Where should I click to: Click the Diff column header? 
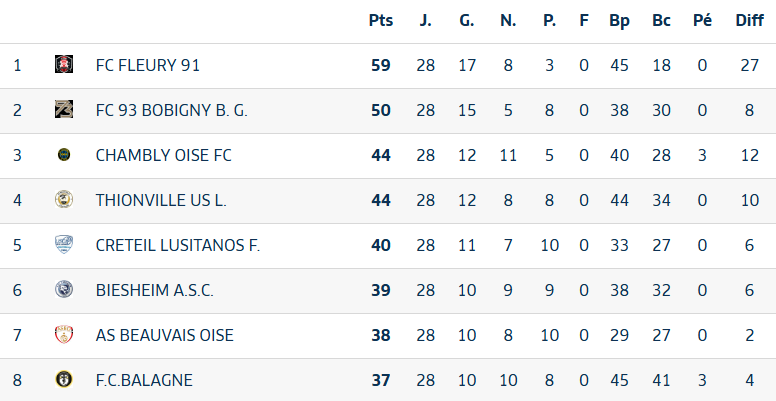coord(749,20)
